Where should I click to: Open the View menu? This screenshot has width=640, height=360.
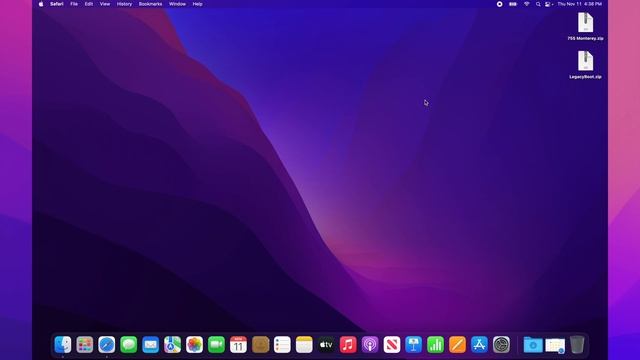(x=105, y=4)
